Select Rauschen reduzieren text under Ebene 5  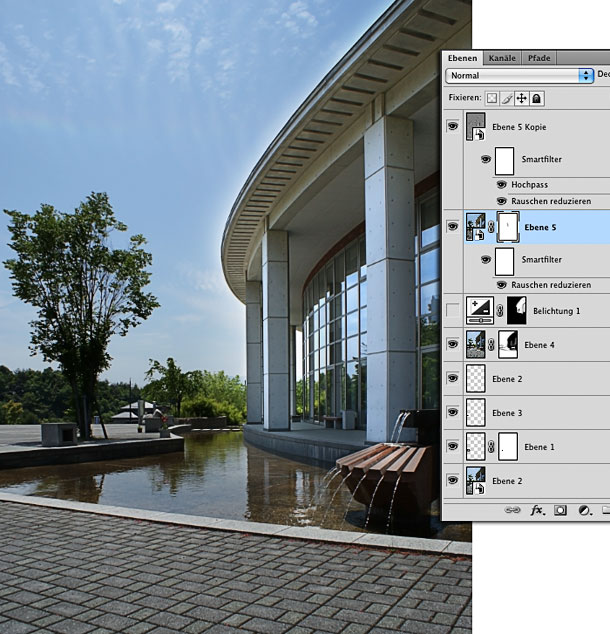tap(551, 285)
